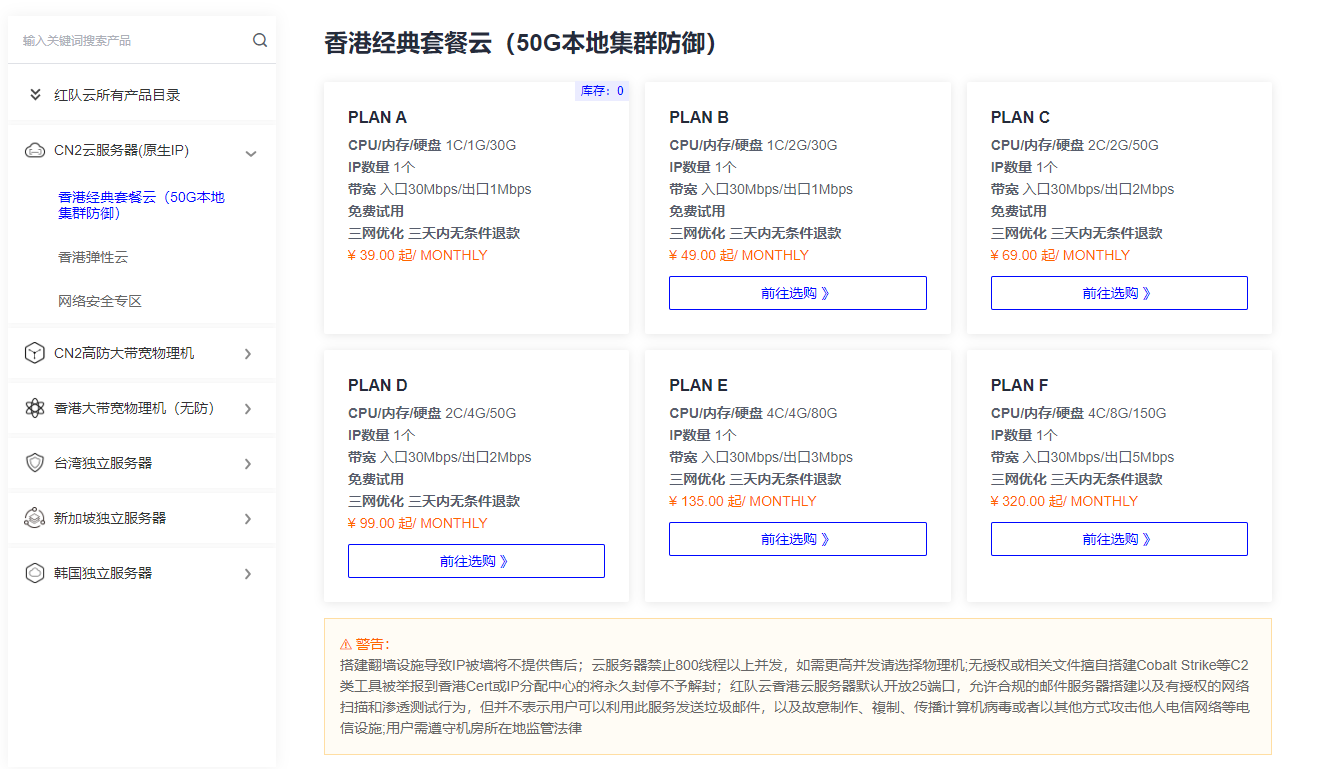The height and width of the screenshot is (769, 1344).
Task: Click the PLAN F card title
Action: pos(1020,385)
